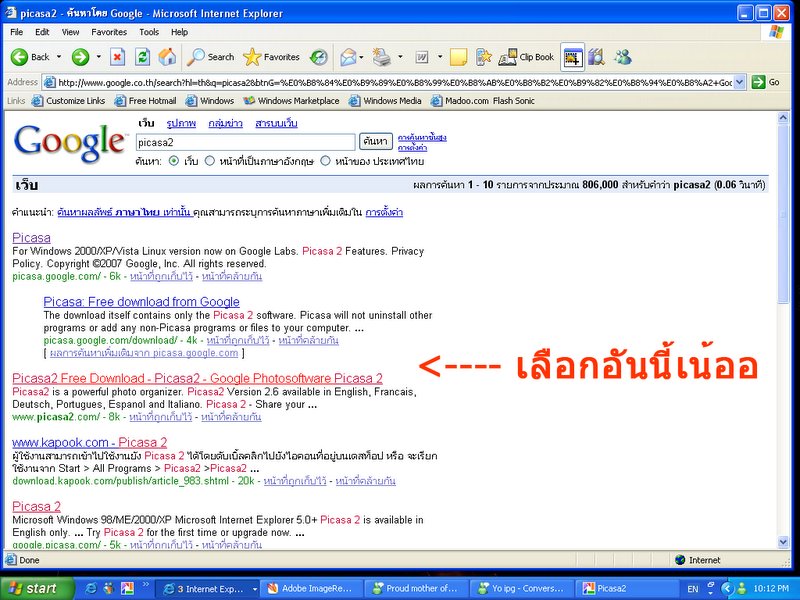The height and width of the screenshot is (600, 800).
Task: Click the Google search box containing picasa2
Action: (245, 142)
